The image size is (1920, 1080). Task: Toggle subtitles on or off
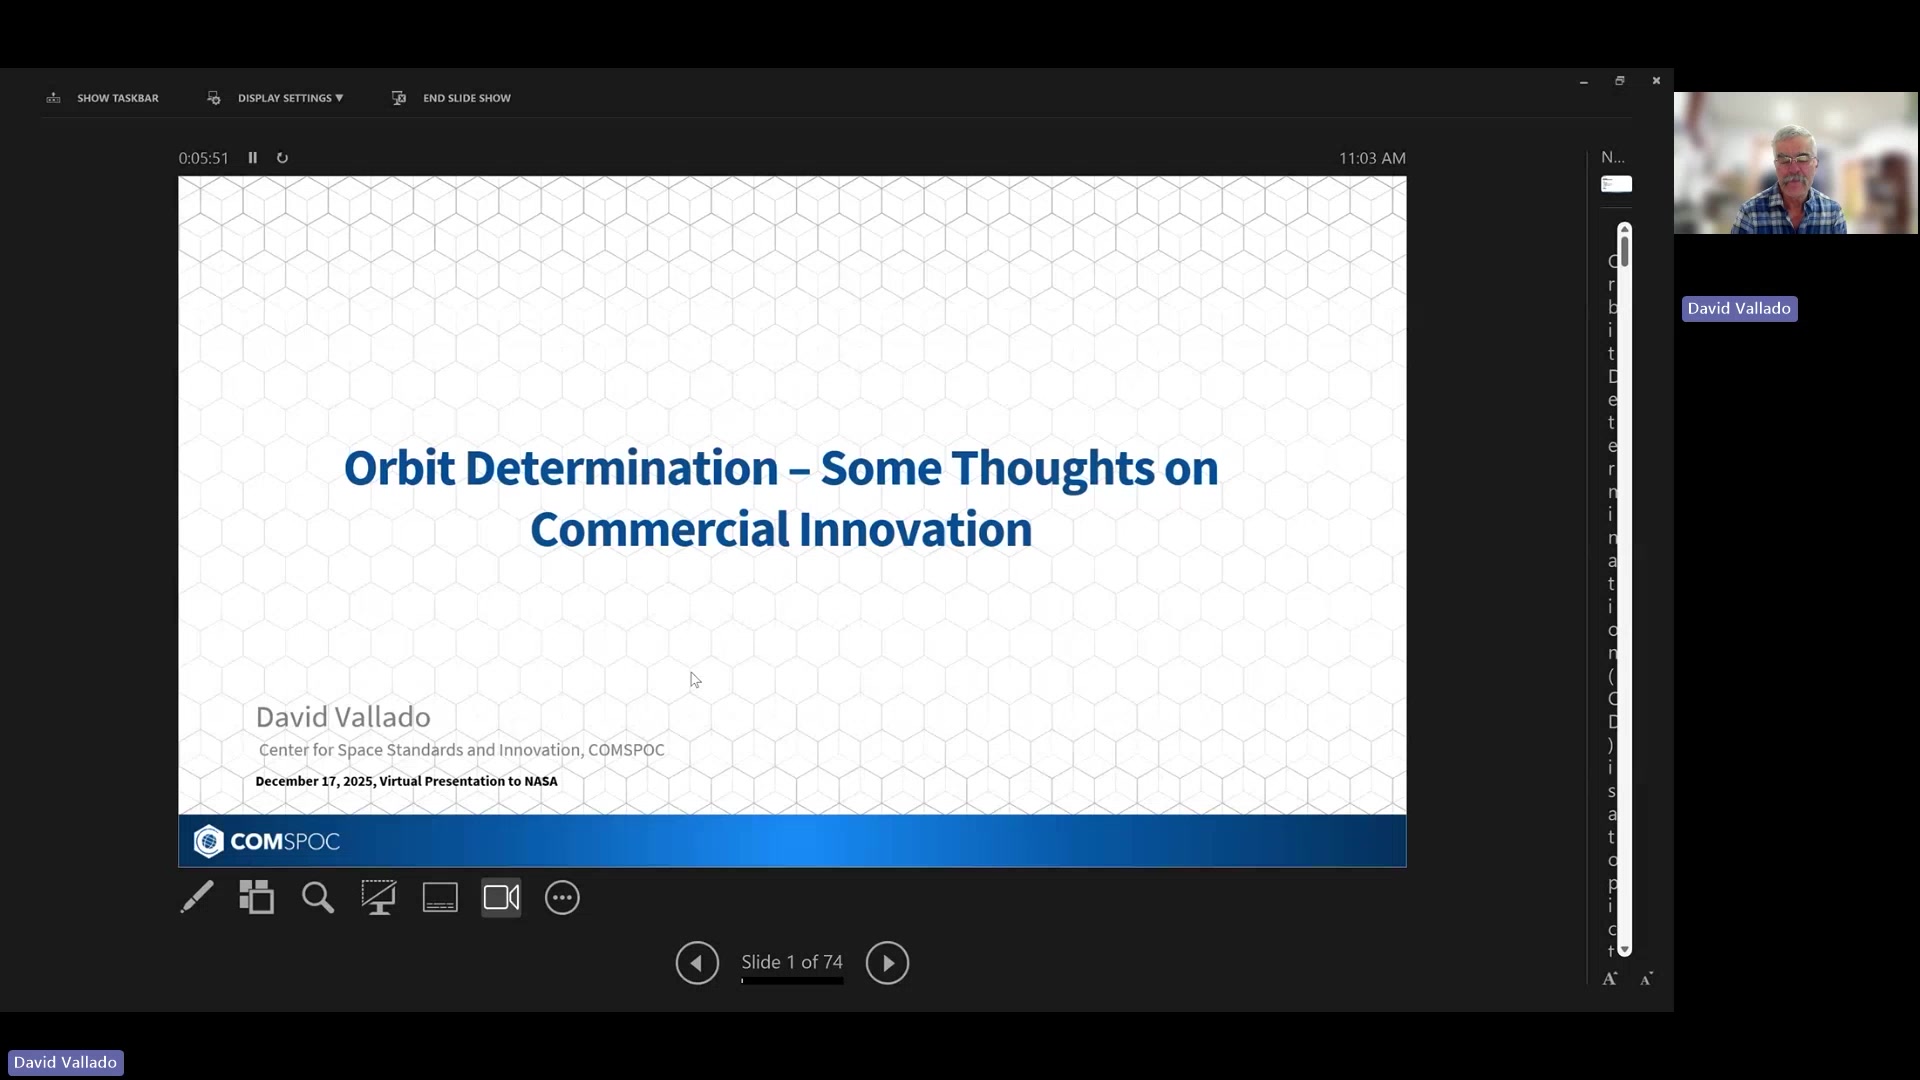pyautogui.click(x=440, y=897)
